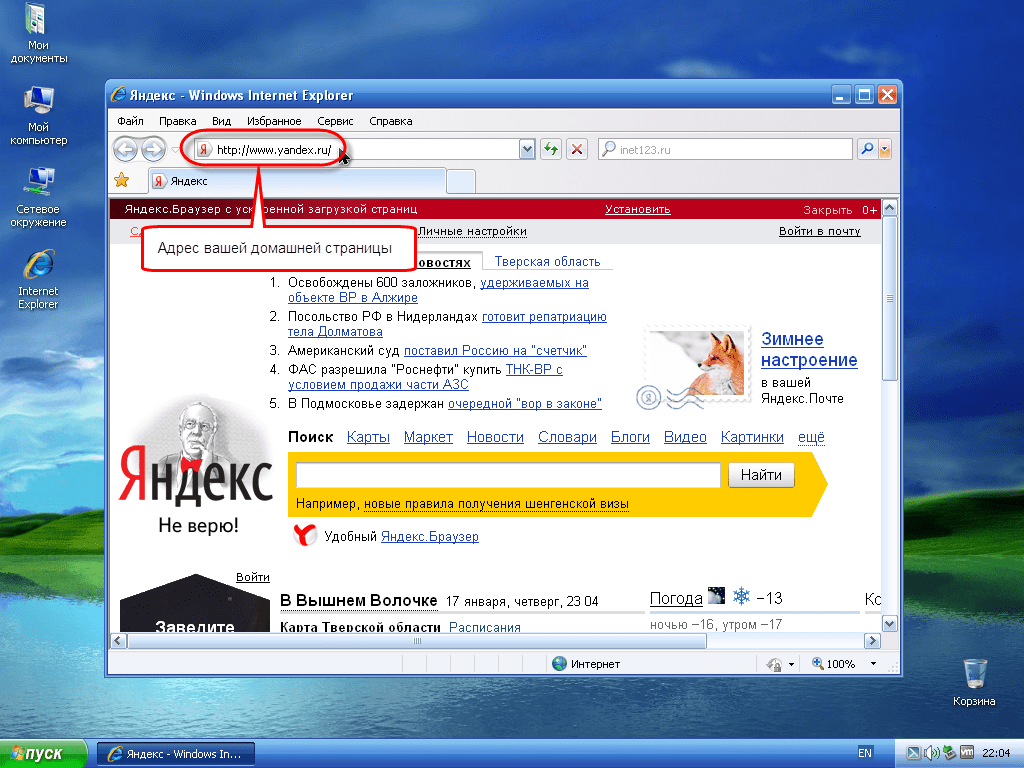Open Личные настройки link
This screenshot has height=768, width=1024.
pyautogui.click(x=472, y=231)
